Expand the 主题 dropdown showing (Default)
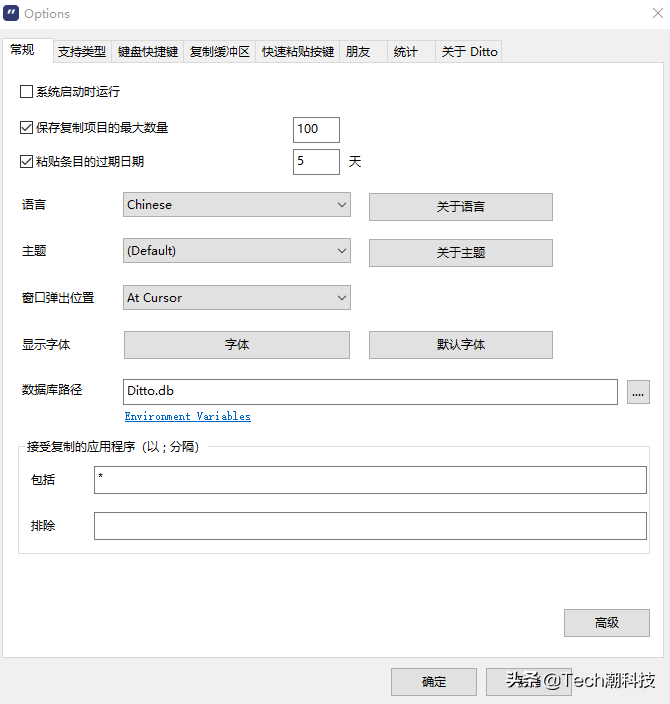 236,251
